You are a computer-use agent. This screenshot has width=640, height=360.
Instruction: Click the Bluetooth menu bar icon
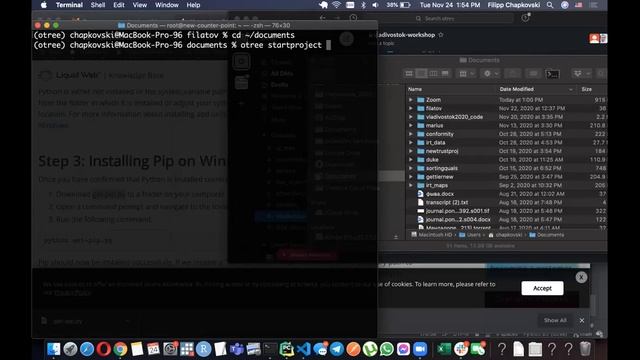[363, 5]
